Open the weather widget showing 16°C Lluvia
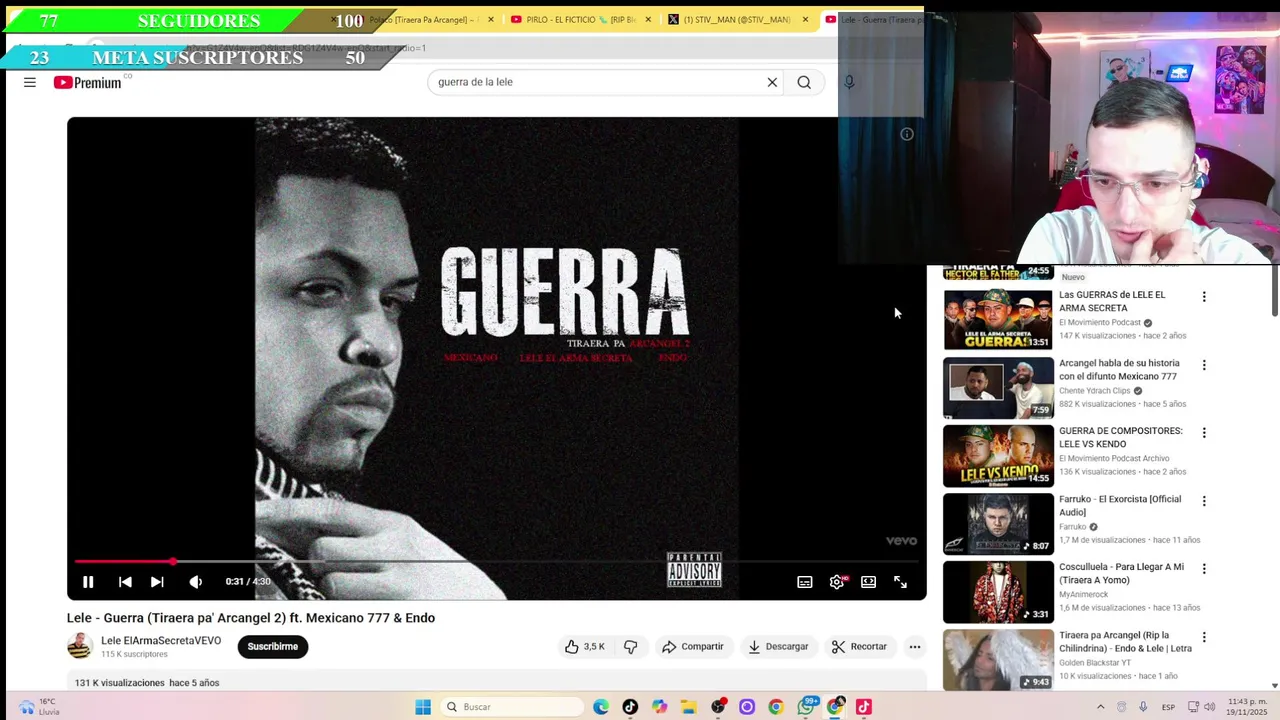 pos(38,707)
